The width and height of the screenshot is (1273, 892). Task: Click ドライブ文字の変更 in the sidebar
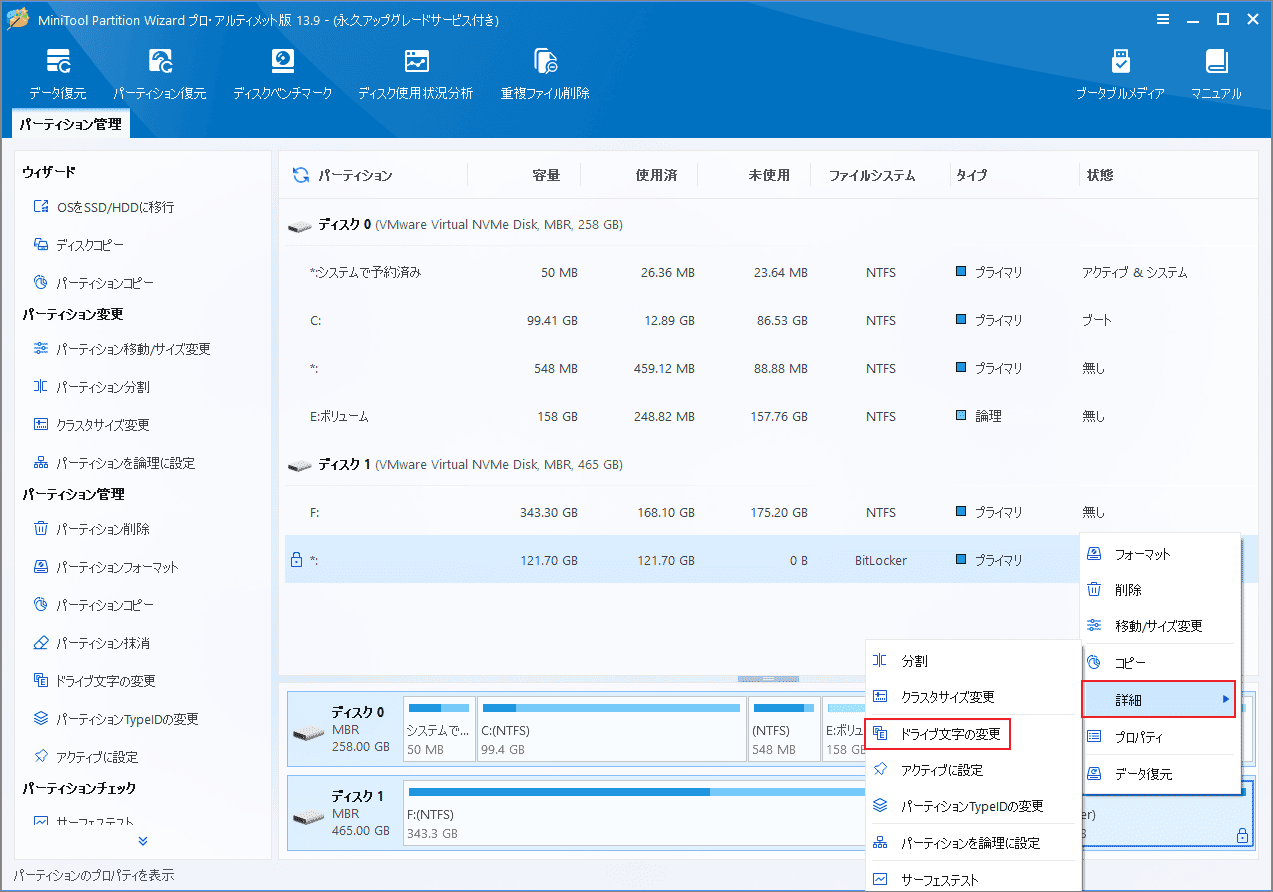[x=95, y=681]
